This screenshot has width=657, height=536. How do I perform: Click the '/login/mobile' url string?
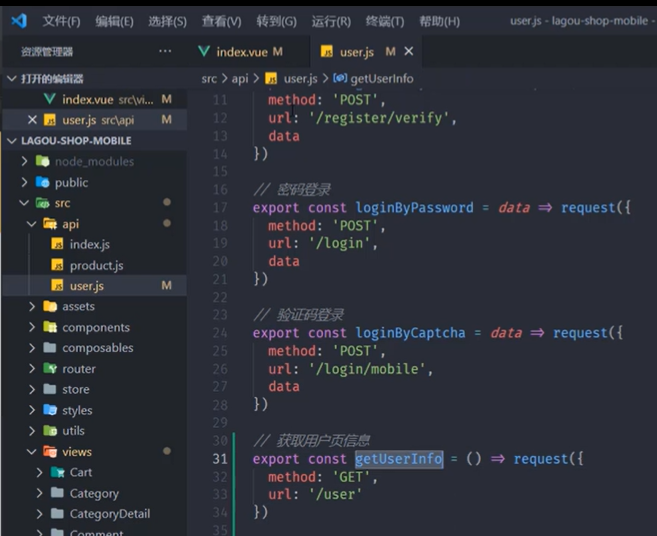367,369
